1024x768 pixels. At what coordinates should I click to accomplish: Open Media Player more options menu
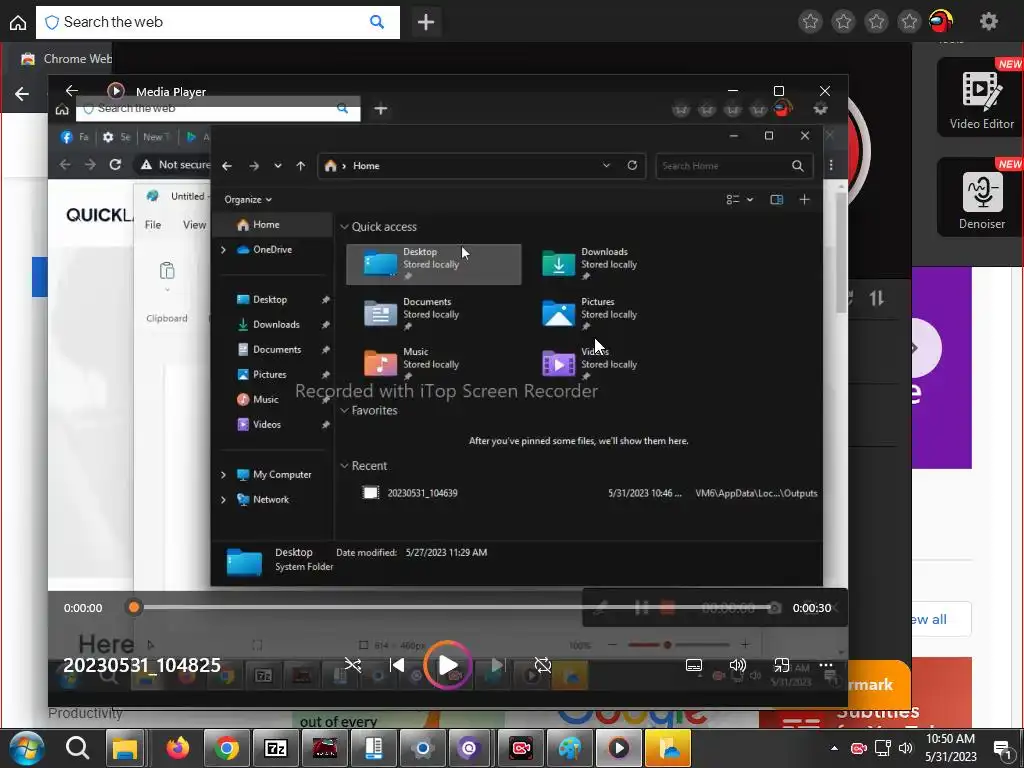826,665
